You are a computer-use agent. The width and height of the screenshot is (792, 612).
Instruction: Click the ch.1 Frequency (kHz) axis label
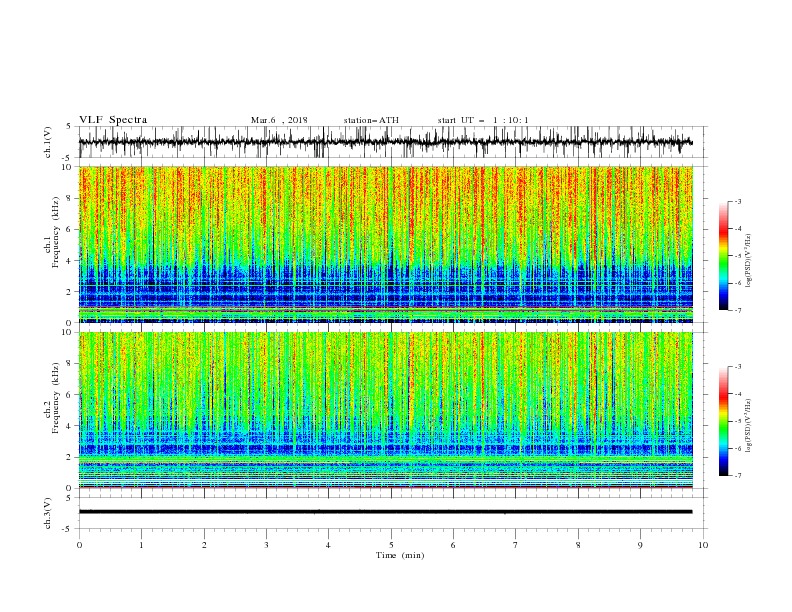coord(56,232)
